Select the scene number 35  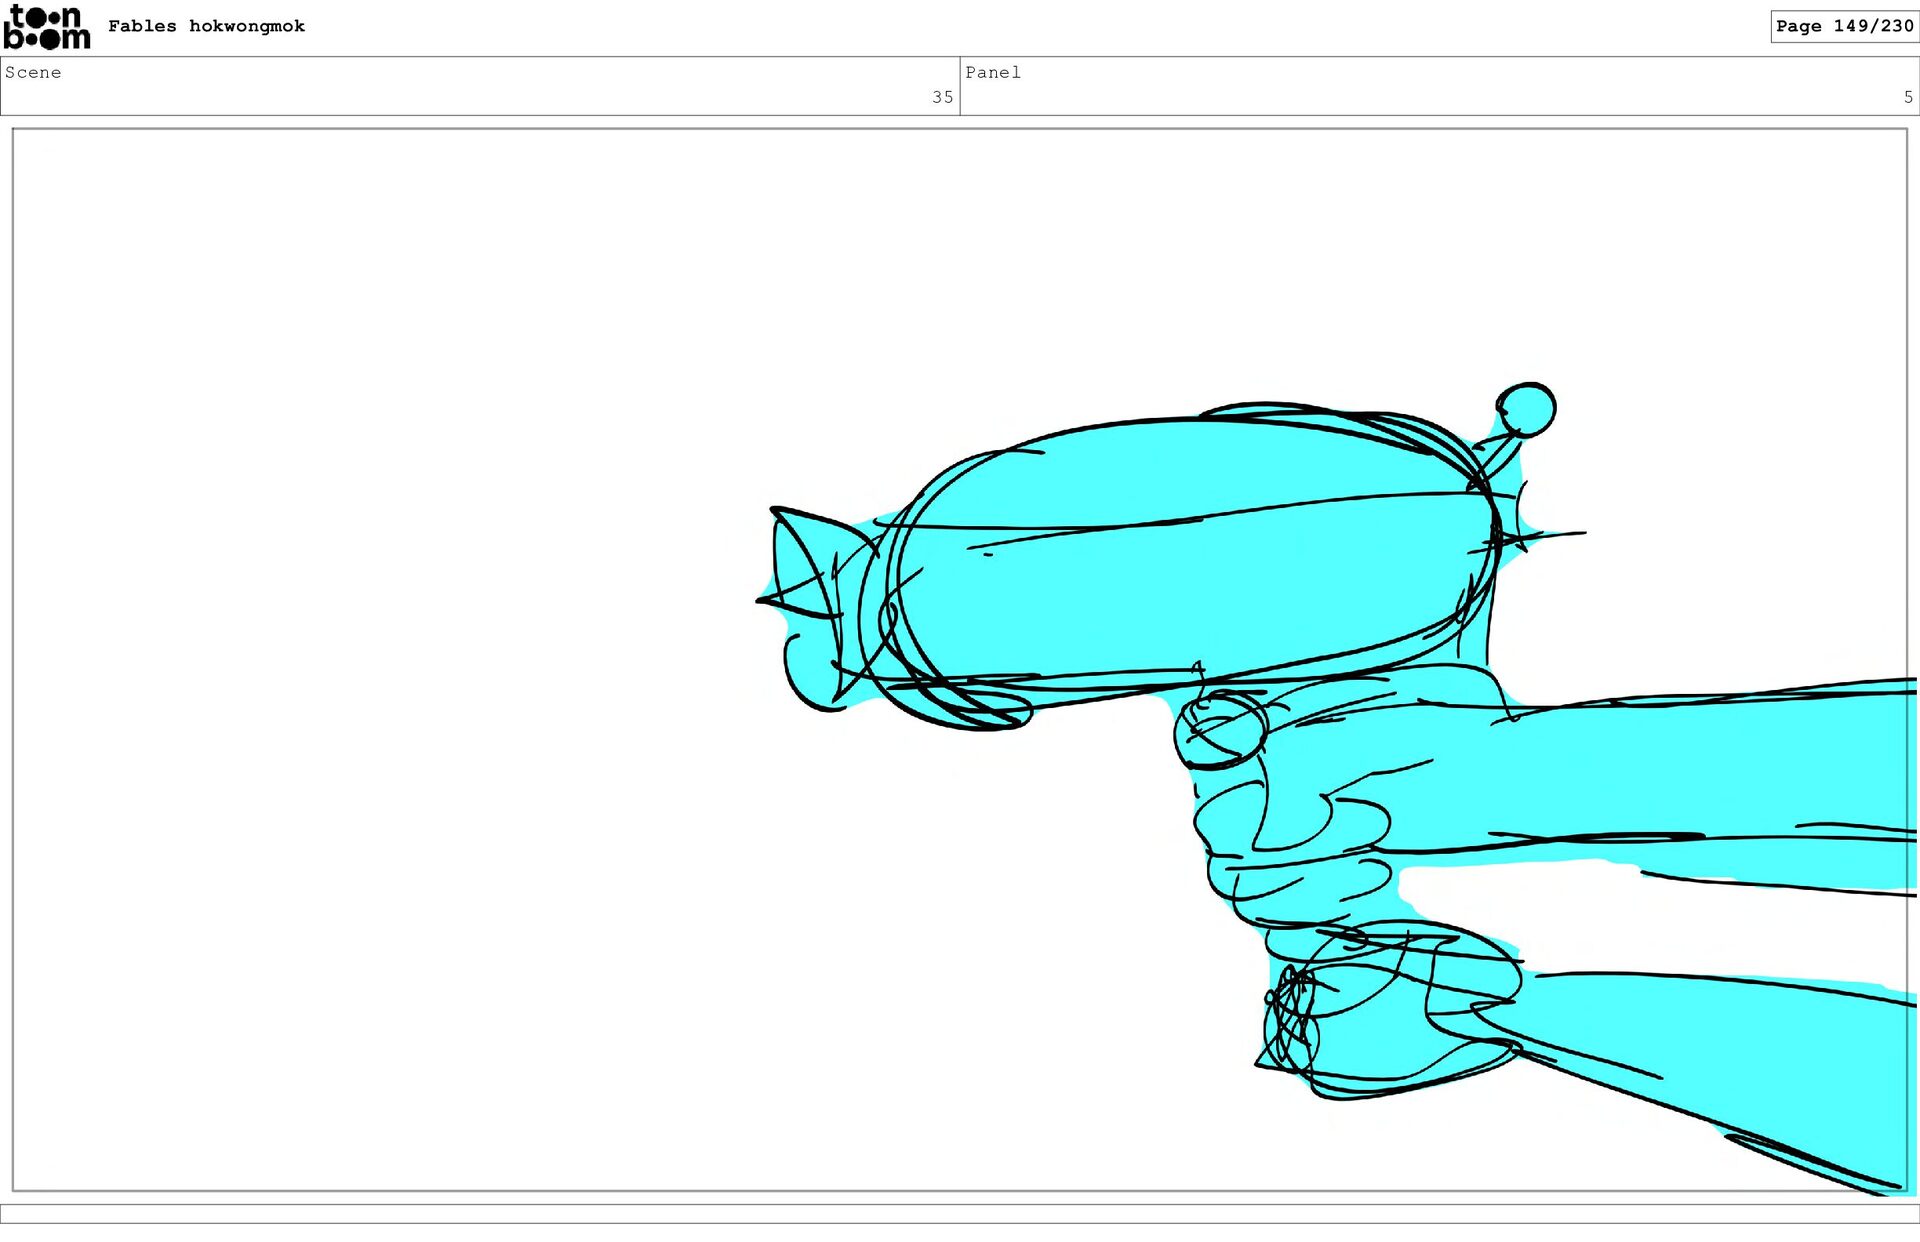tap(942, 97)
